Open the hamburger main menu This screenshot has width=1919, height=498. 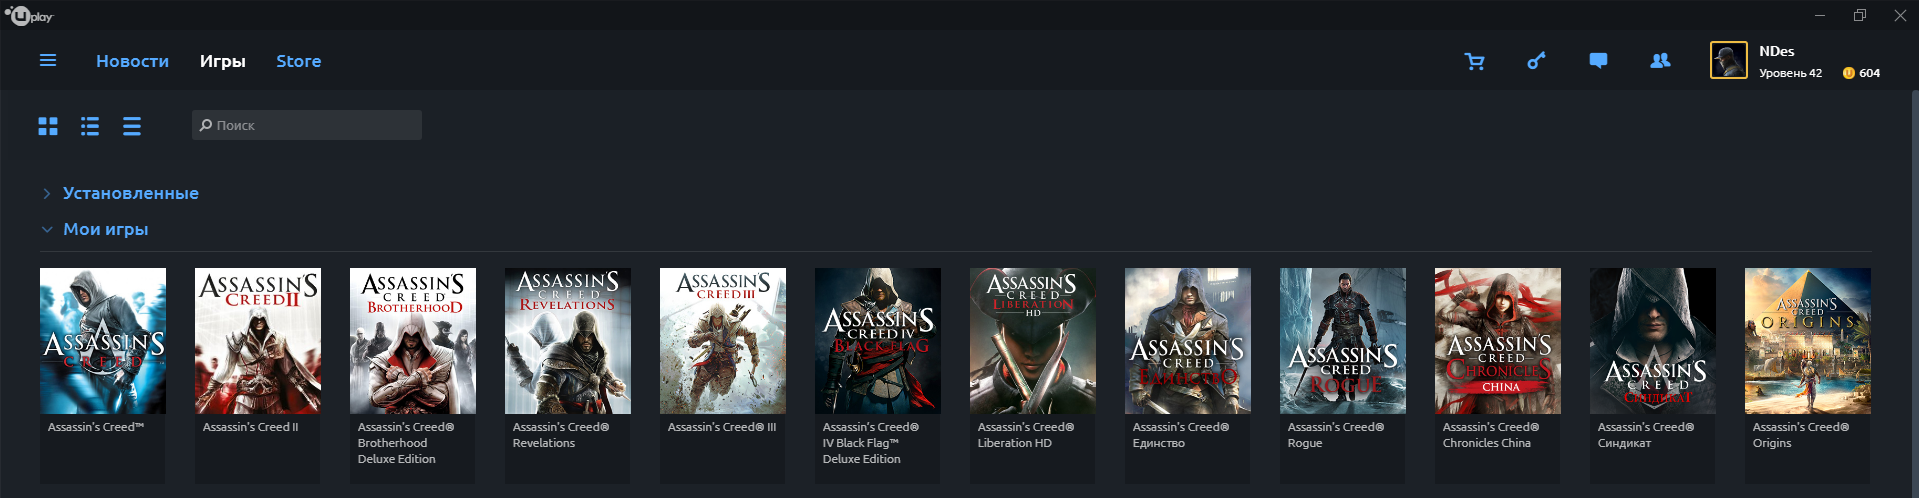tap(47, 61)
